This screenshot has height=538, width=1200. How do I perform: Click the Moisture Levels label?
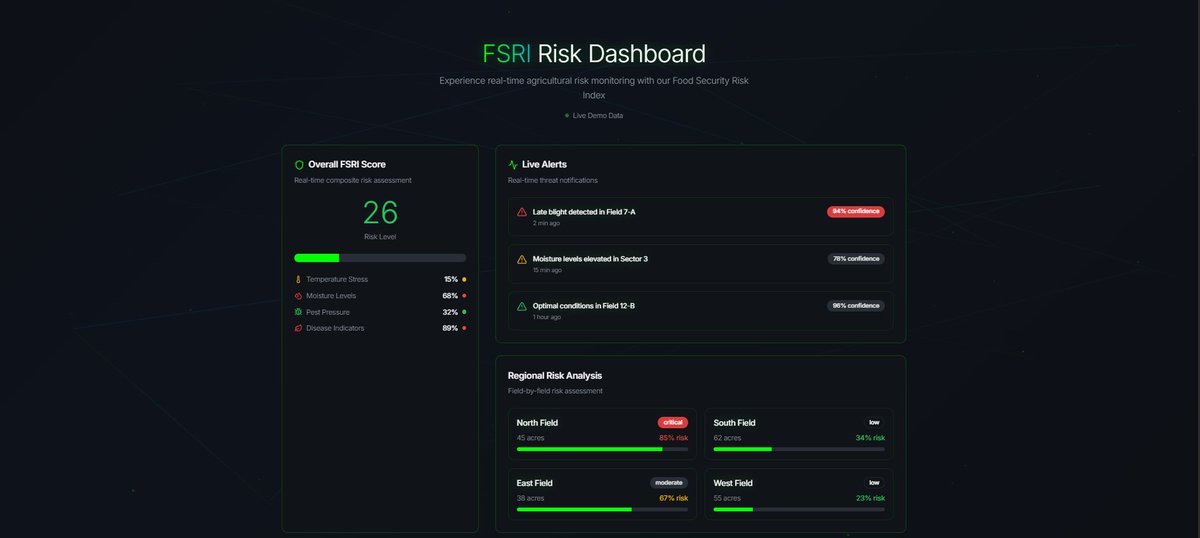331,296
